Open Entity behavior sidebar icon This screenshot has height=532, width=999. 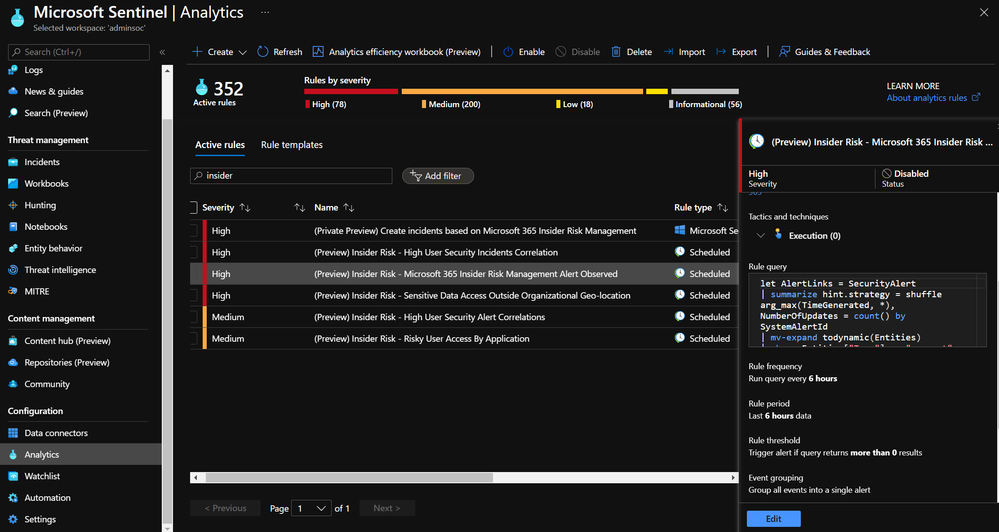pos(13,248)
